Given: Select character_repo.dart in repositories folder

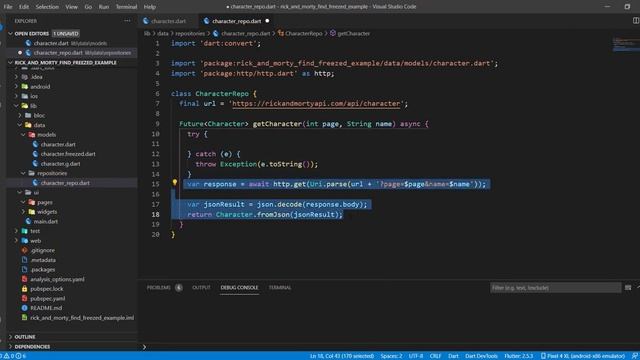Looking at the screenshot, I should [65, 183].
